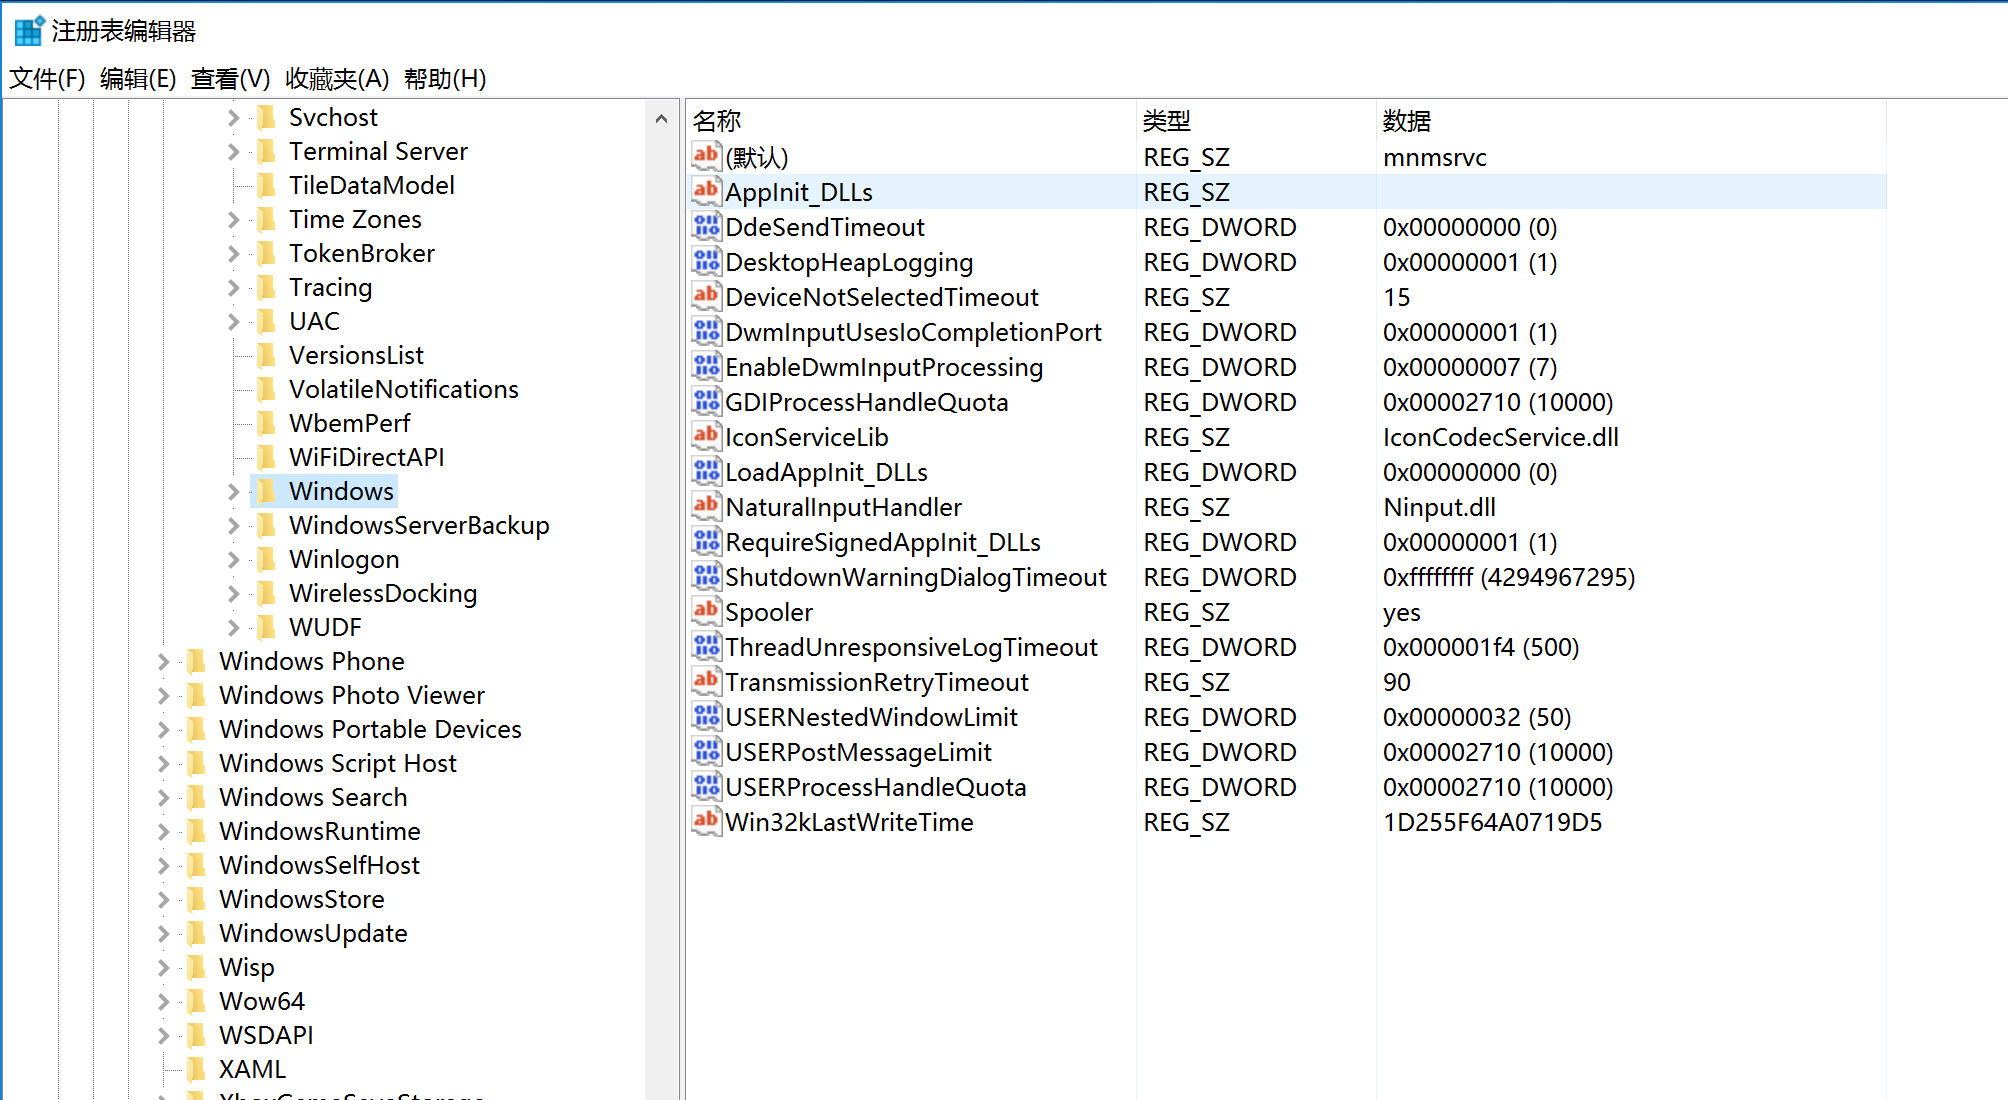
Task: Expand the Windows Photo Viewer node
Action: 163,695
